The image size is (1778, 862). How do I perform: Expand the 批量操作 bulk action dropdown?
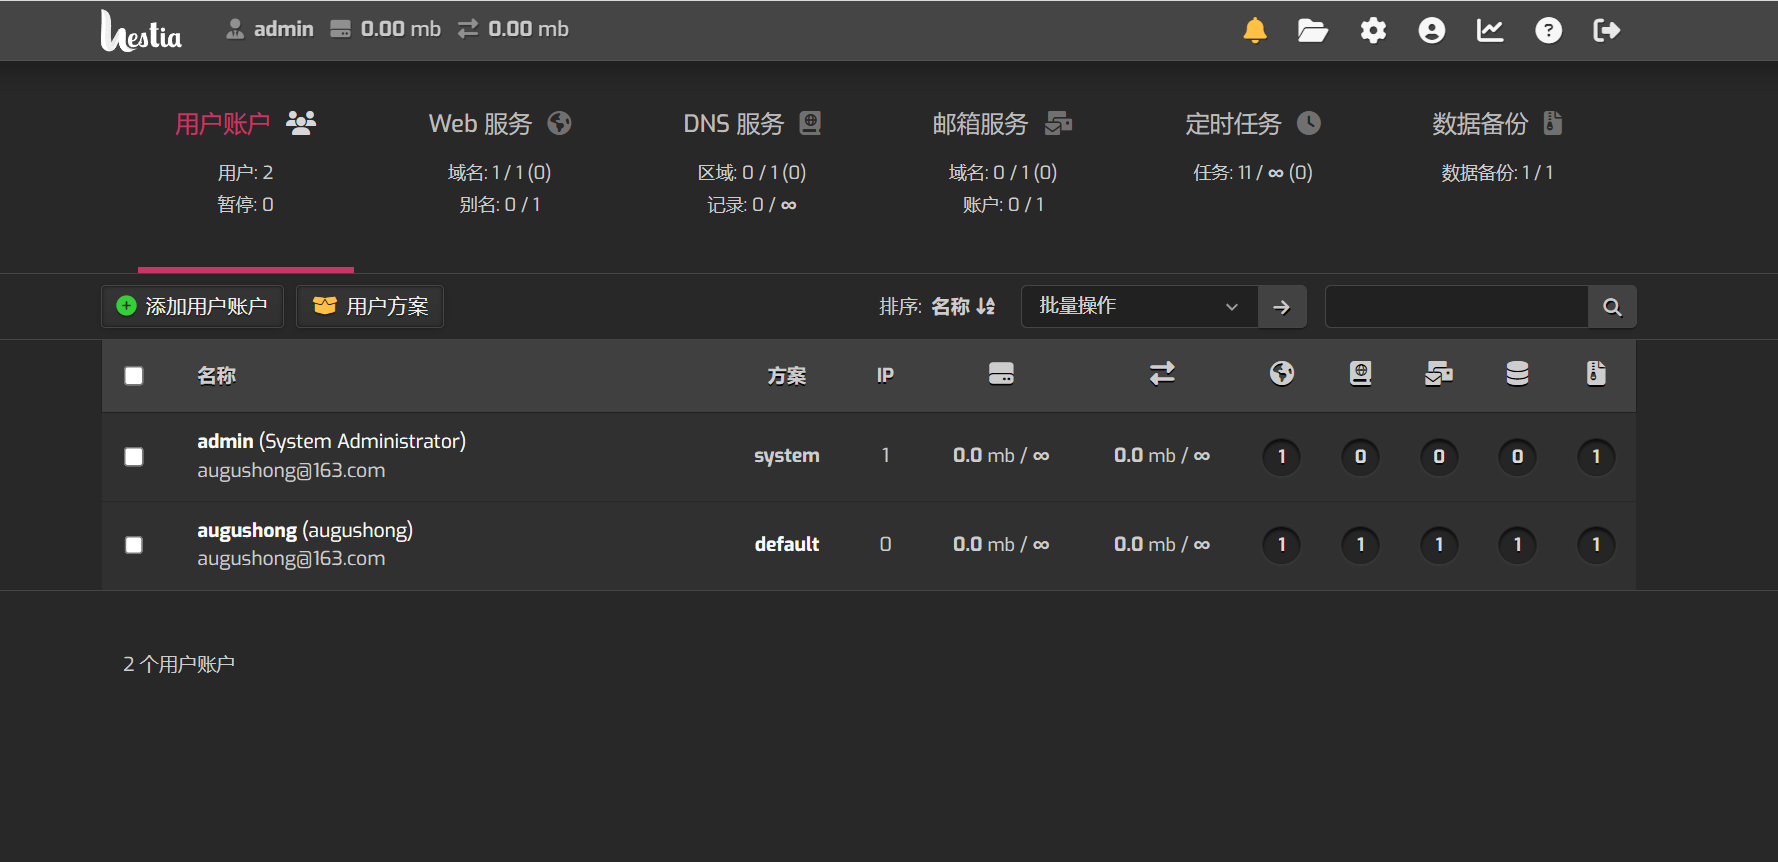1138,307
